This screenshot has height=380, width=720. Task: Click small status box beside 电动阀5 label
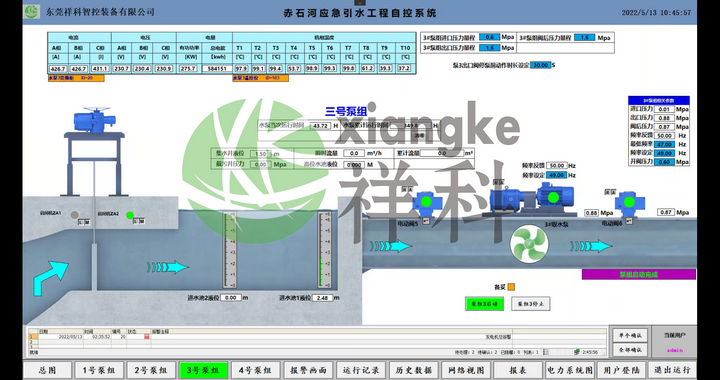(425, 222)
